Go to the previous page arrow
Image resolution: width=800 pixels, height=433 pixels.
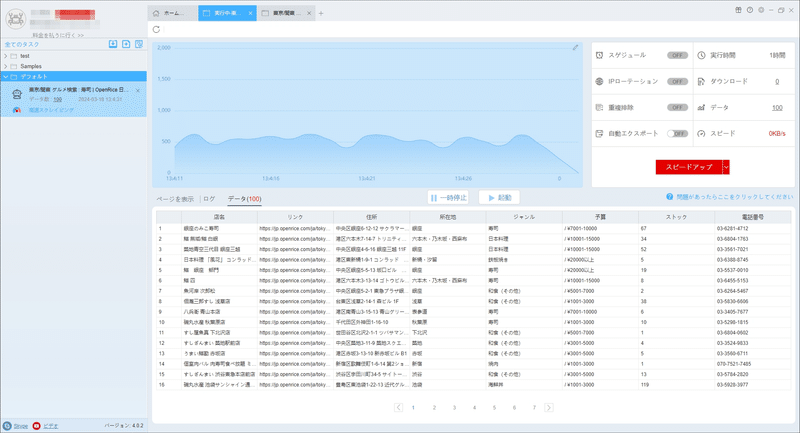point(398,407)
